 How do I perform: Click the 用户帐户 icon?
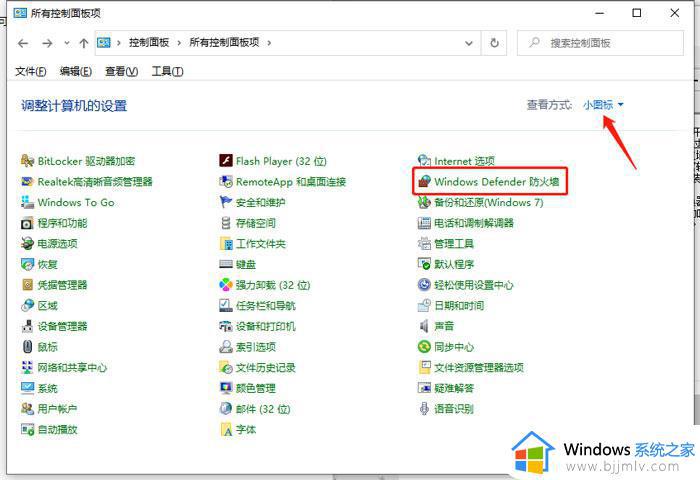tap(27, 409)
